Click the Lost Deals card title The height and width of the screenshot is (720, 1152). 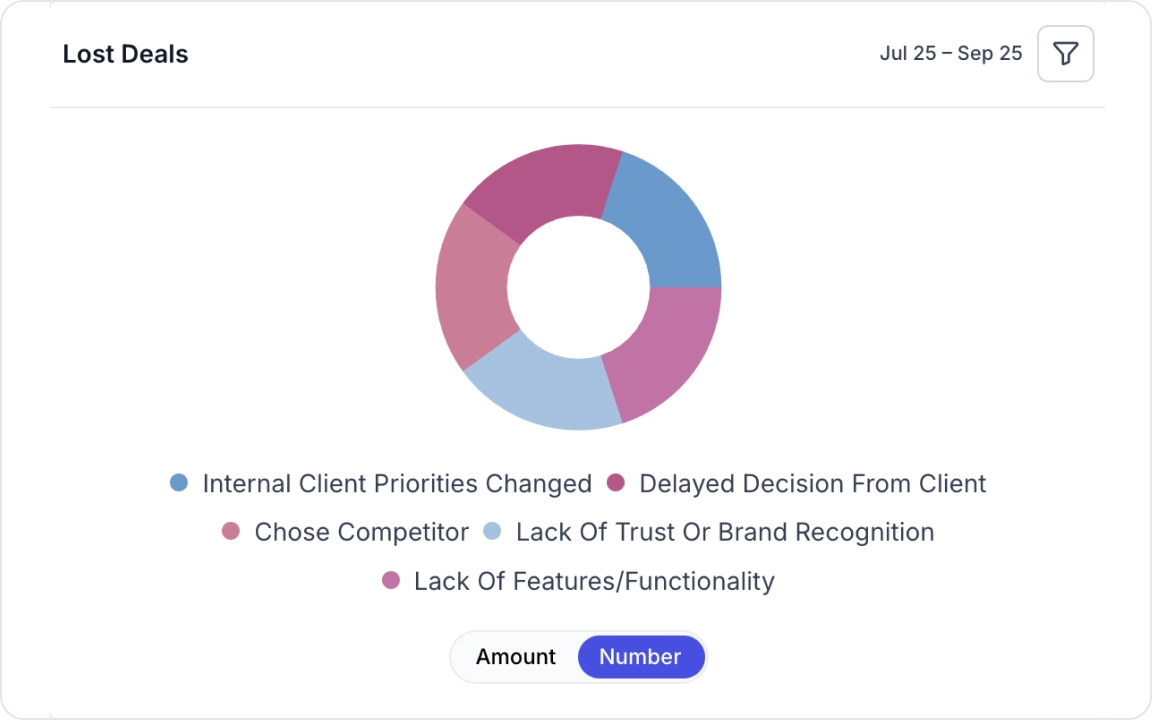125,54
